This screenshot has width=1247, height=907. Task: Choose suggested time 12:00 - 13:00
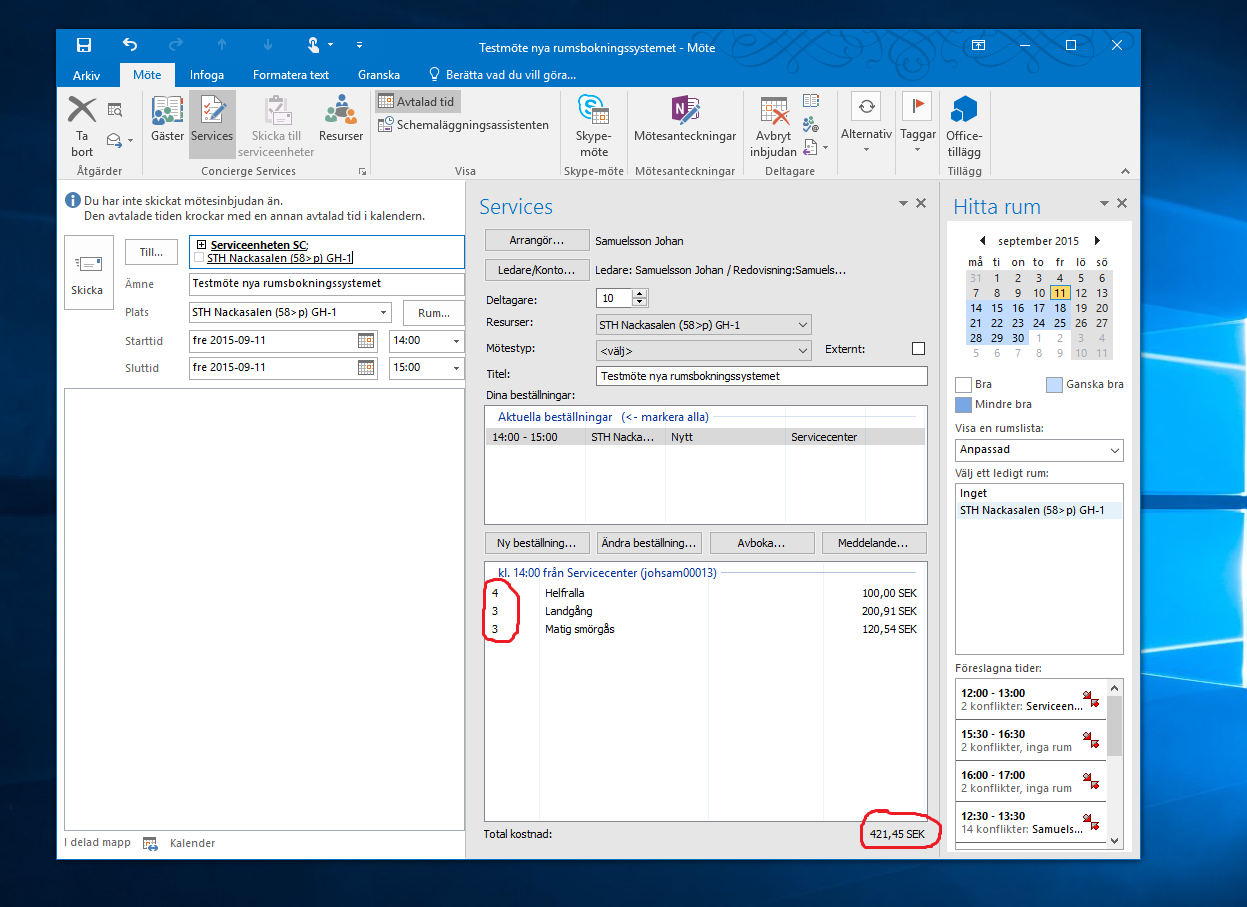click(1031, 699)
